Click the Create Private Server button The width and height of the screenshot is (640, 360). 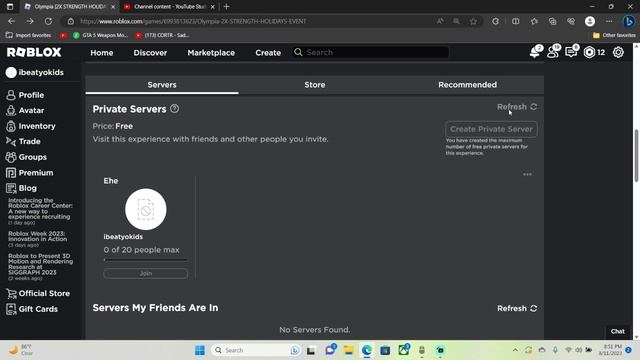(x=491, y=129)
